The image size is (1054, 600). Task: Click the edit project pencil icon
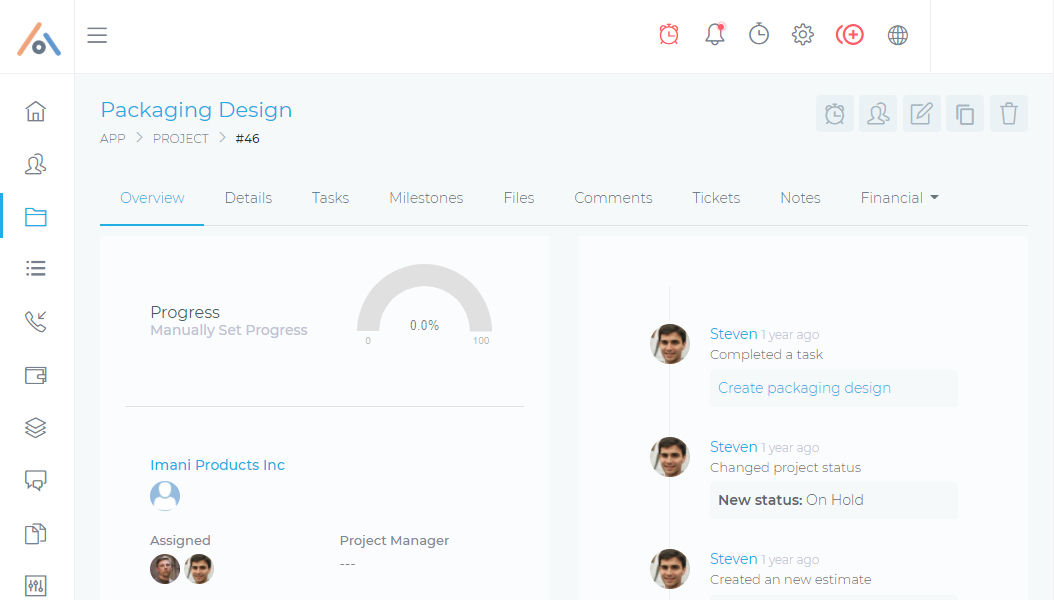pos(921,114)
